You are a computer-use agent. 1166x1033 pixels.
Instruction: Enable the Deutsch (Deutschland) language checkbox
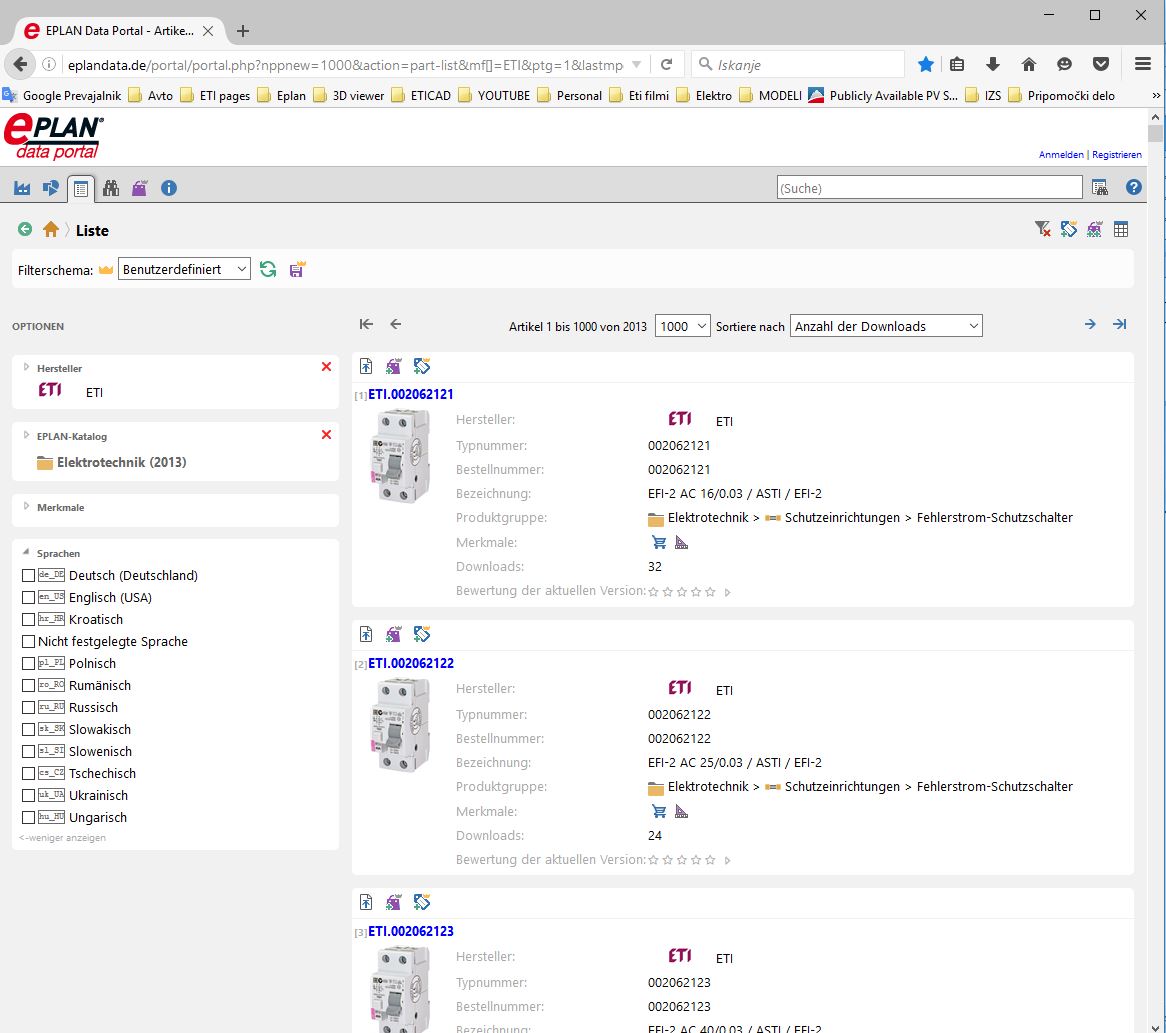[x=28, y=575]
